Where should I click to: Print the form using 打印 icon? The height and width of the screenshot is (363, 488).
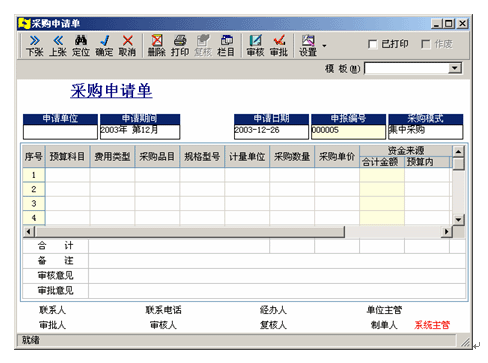(x=180, y=46)
